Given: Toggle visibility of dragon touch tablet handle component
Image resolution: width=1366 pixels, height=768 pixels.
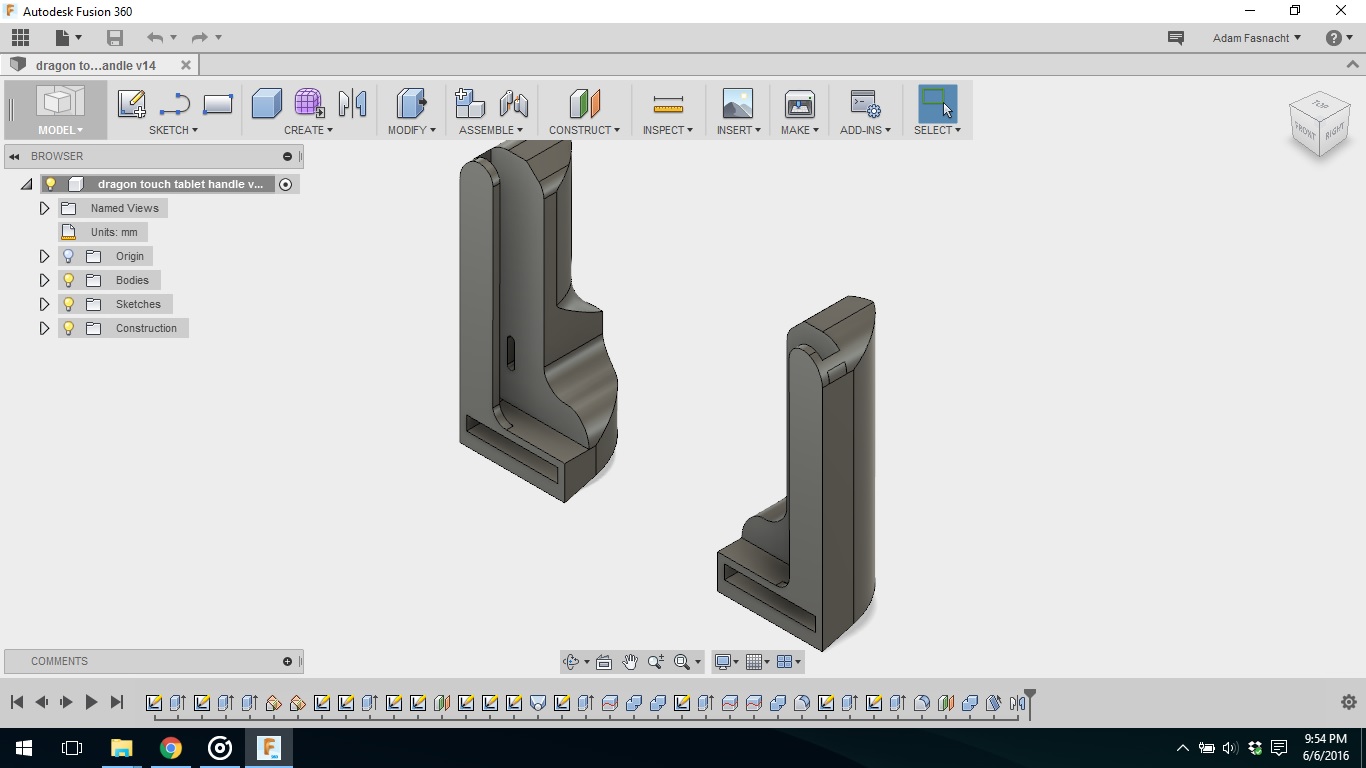Looking at the screenshot, I should [x=50, y=184].
